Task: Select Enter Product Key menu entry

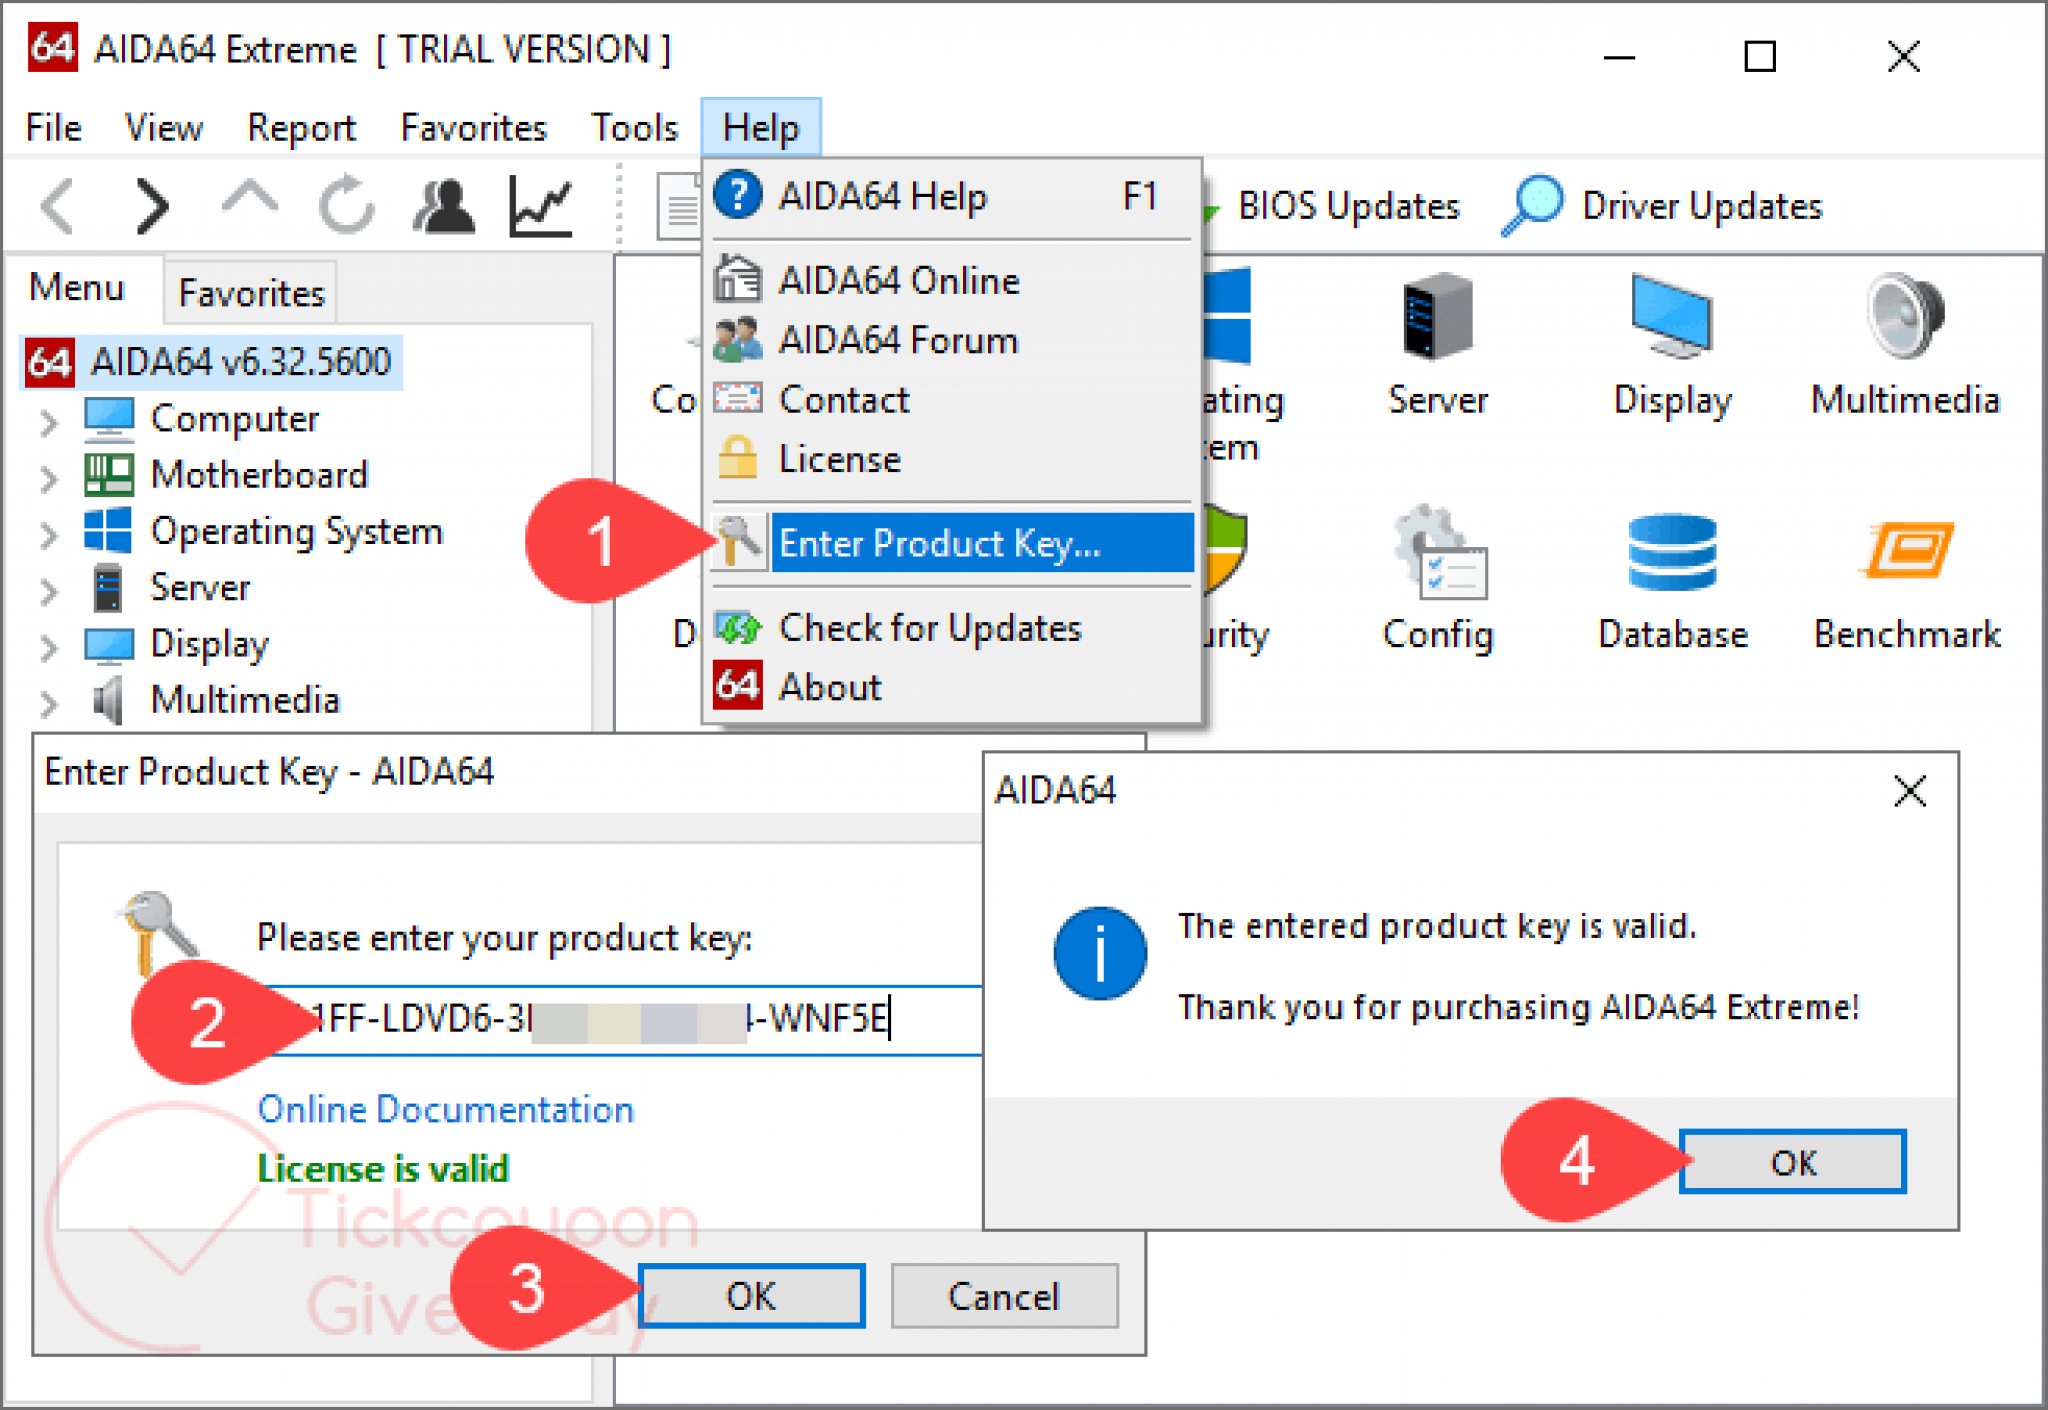Action: pos(938,543)
